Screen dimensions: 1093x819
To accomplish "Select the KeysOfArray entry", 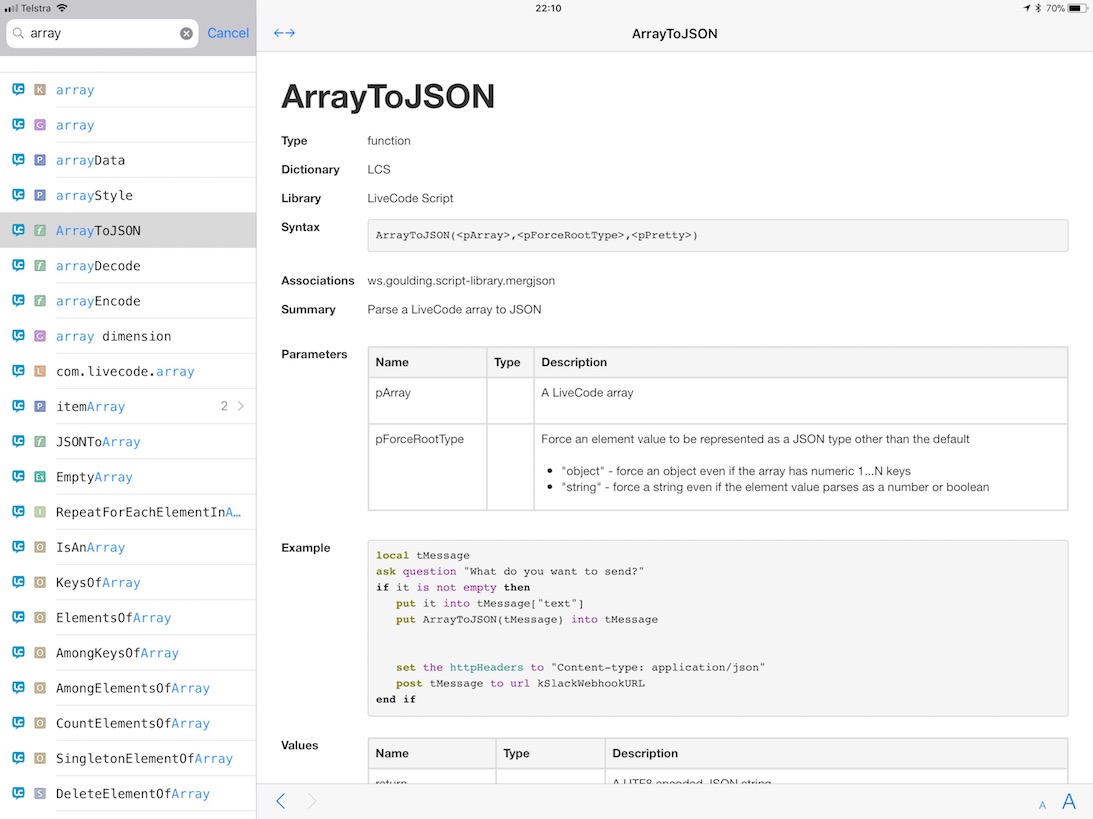I will click(98, 583).
